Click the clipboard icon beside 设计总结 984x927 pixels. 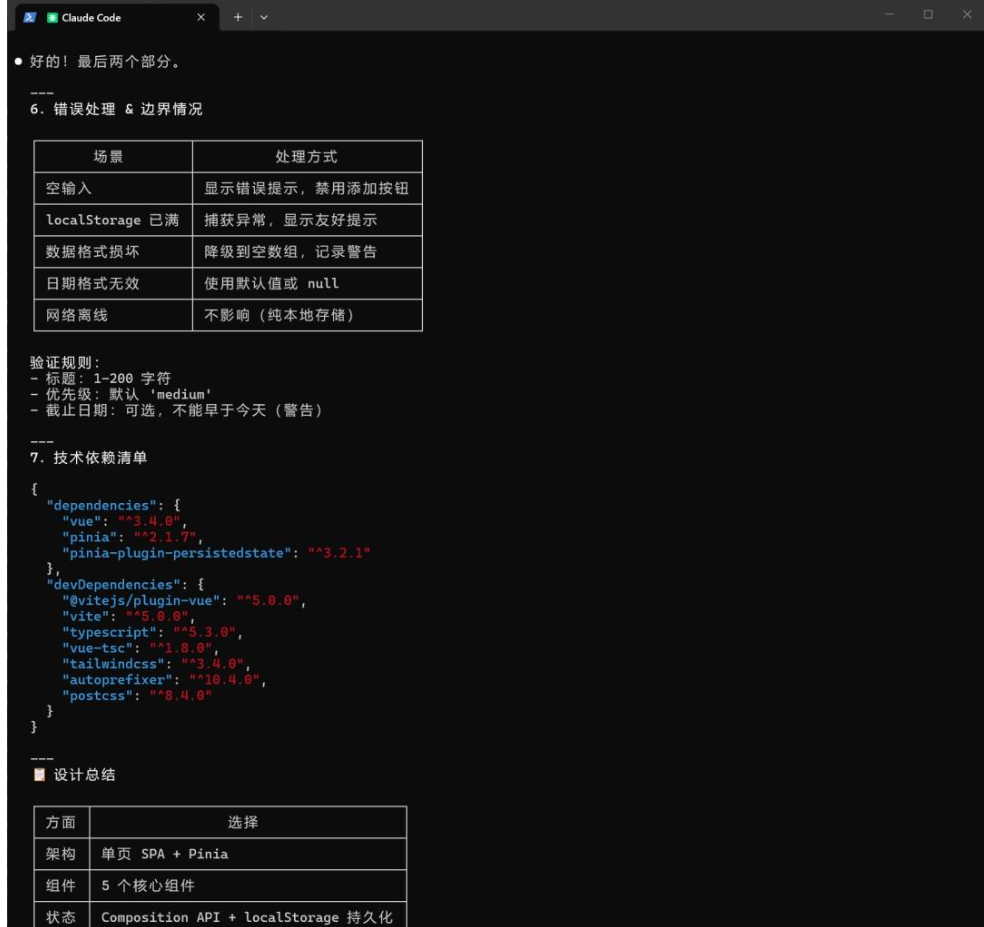[x=39, y=774]
